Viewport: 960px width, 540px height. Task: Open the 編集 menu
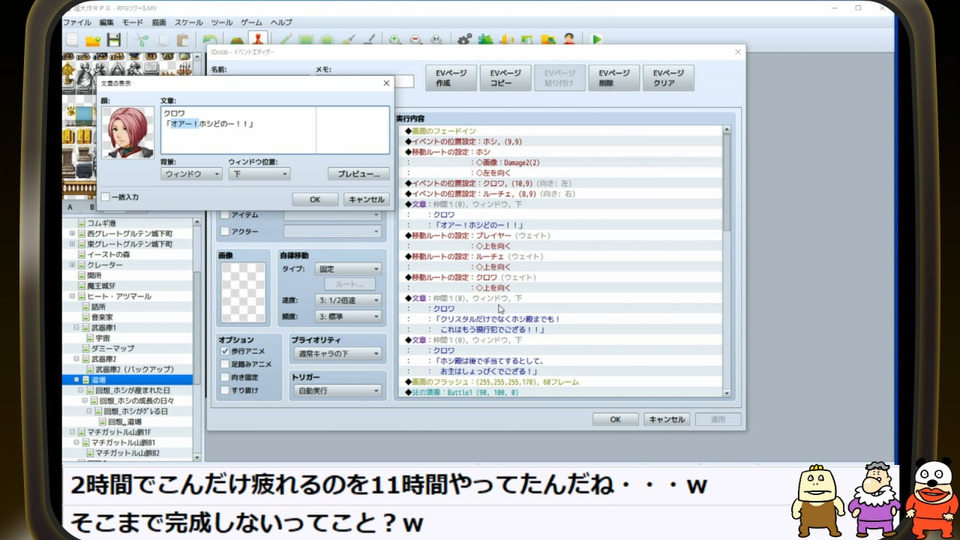(107, 23)
